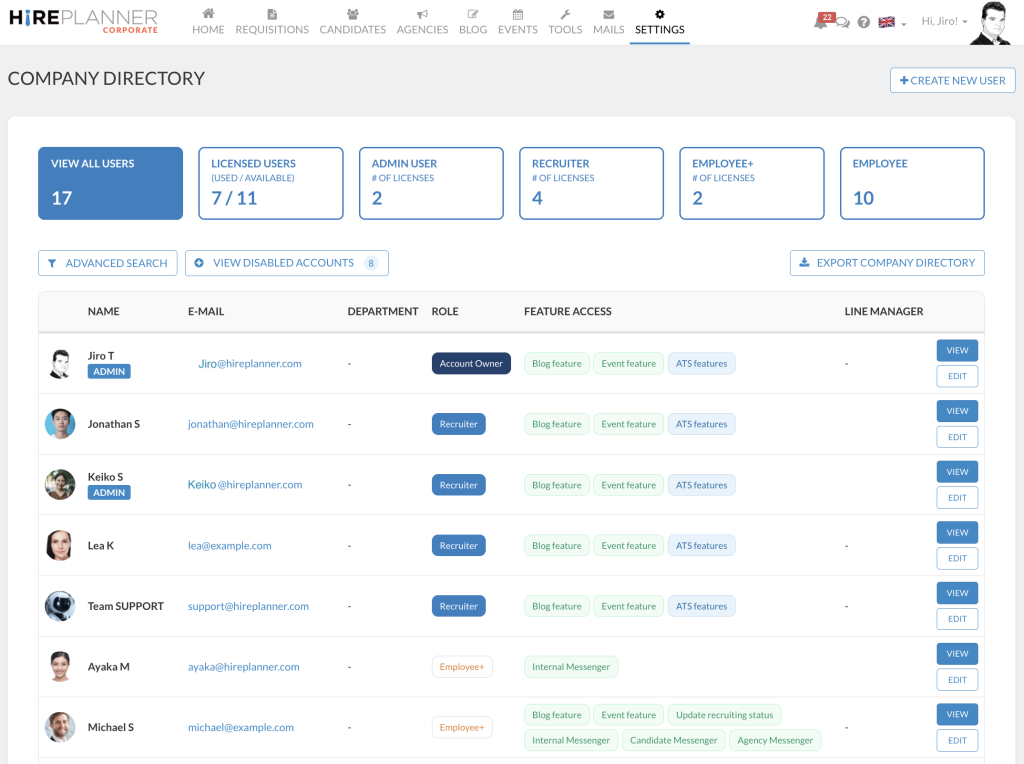Viewport: 1024px width, 764px height.
Task: Expand the Advanced Search filter
Action: [x=108, y=263]
